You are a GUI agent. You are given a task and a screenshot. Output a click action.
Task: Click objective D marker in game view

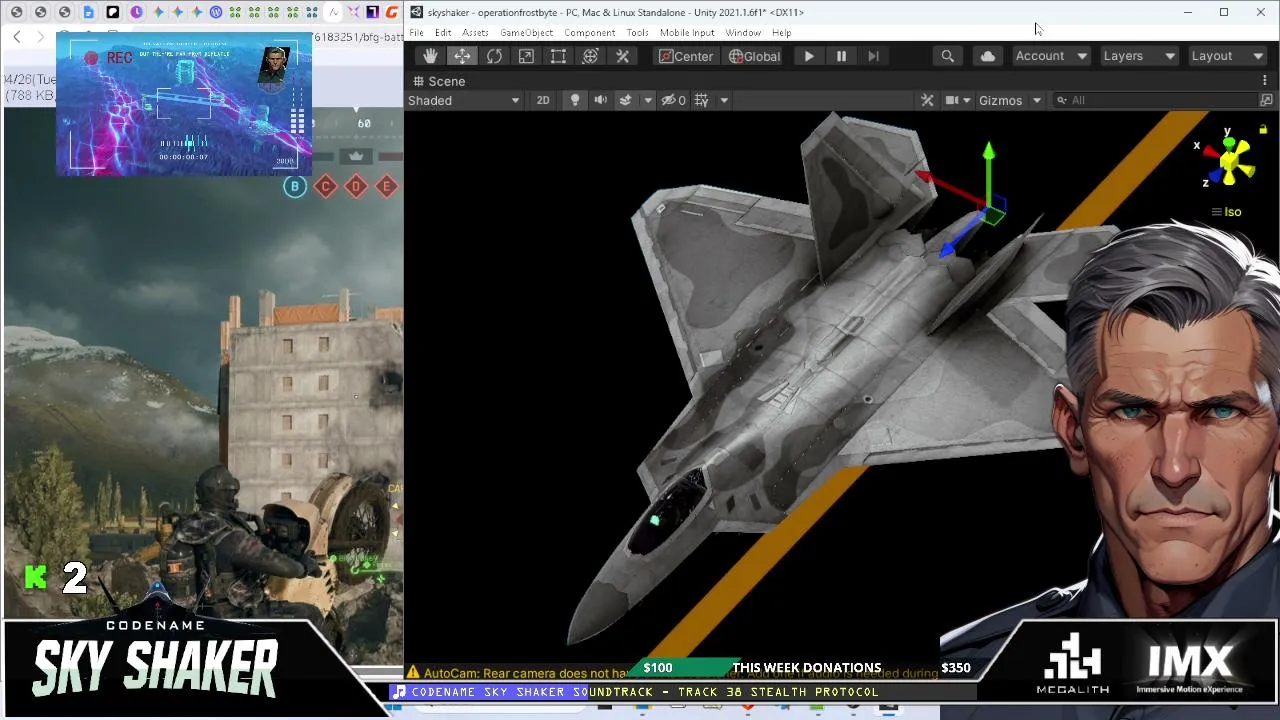356,186
